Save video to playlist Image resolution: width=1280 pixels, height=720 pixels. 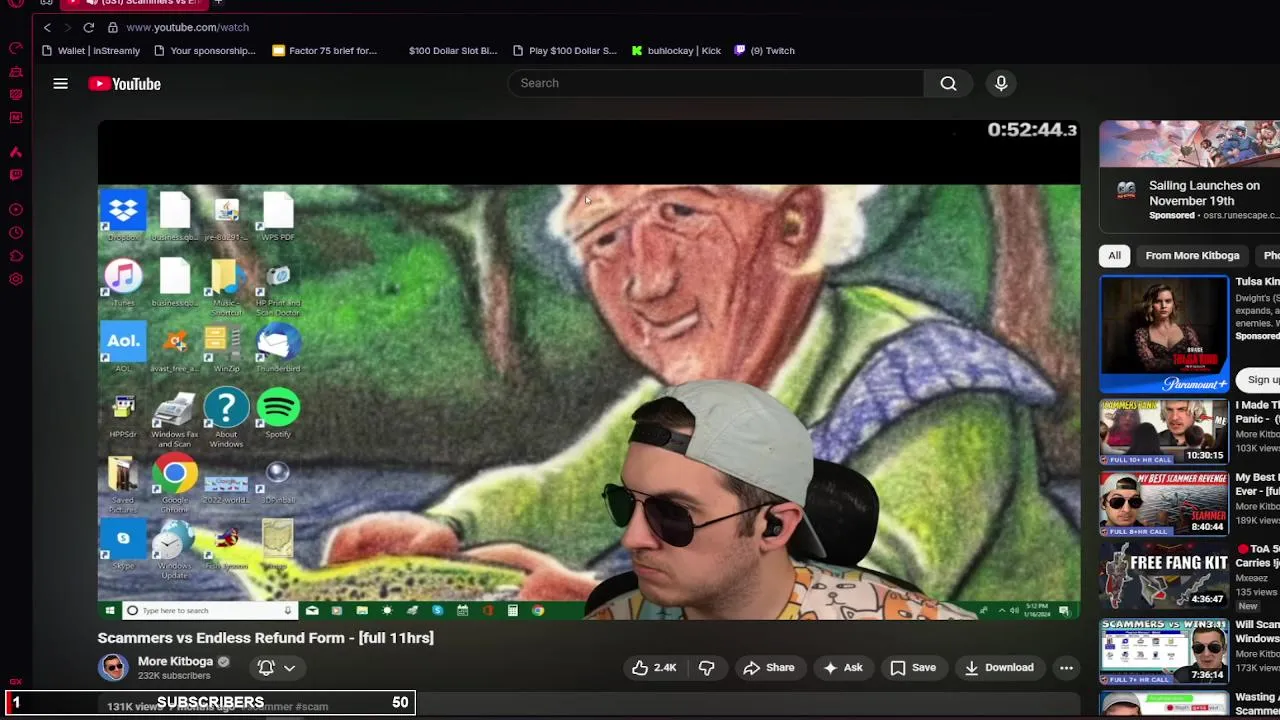pyautogui.click(x=913, y=668)
